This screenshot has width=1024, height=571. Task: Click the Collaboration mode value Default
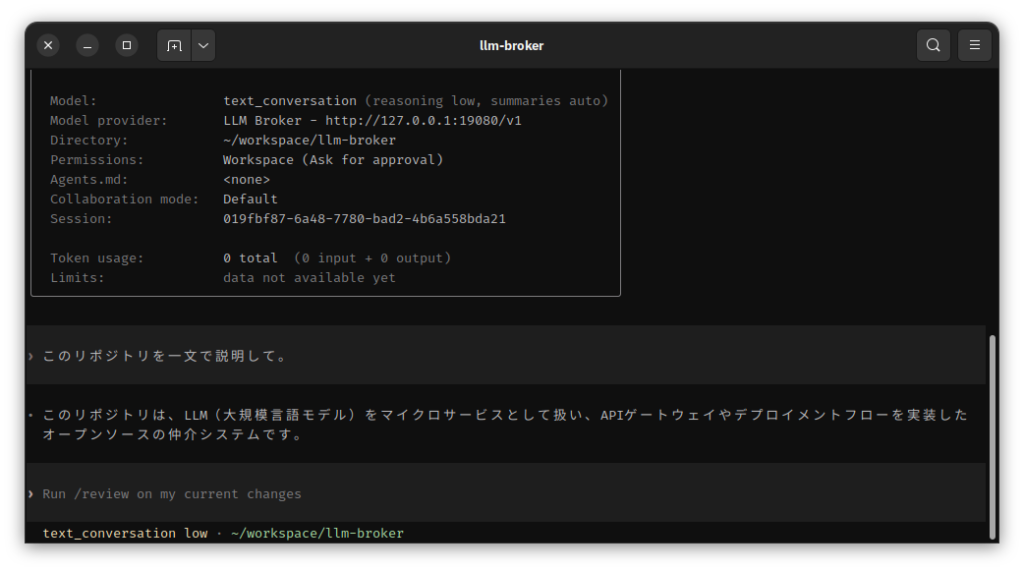250,199
